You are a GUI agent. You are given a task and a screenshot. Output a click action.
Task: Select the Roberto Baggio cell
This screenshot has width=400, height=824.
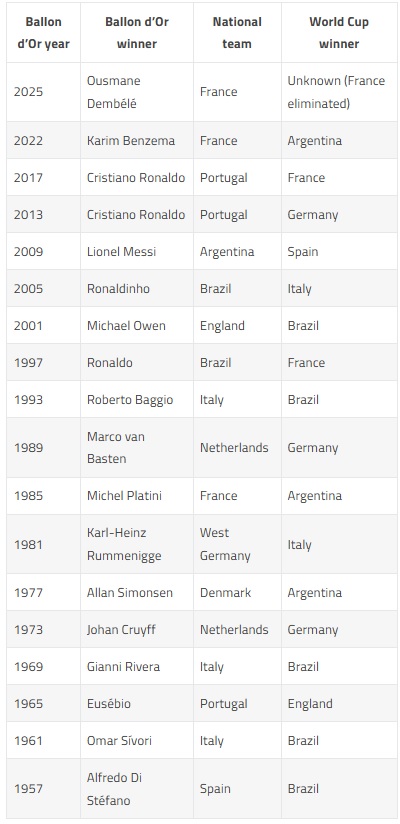137,399
